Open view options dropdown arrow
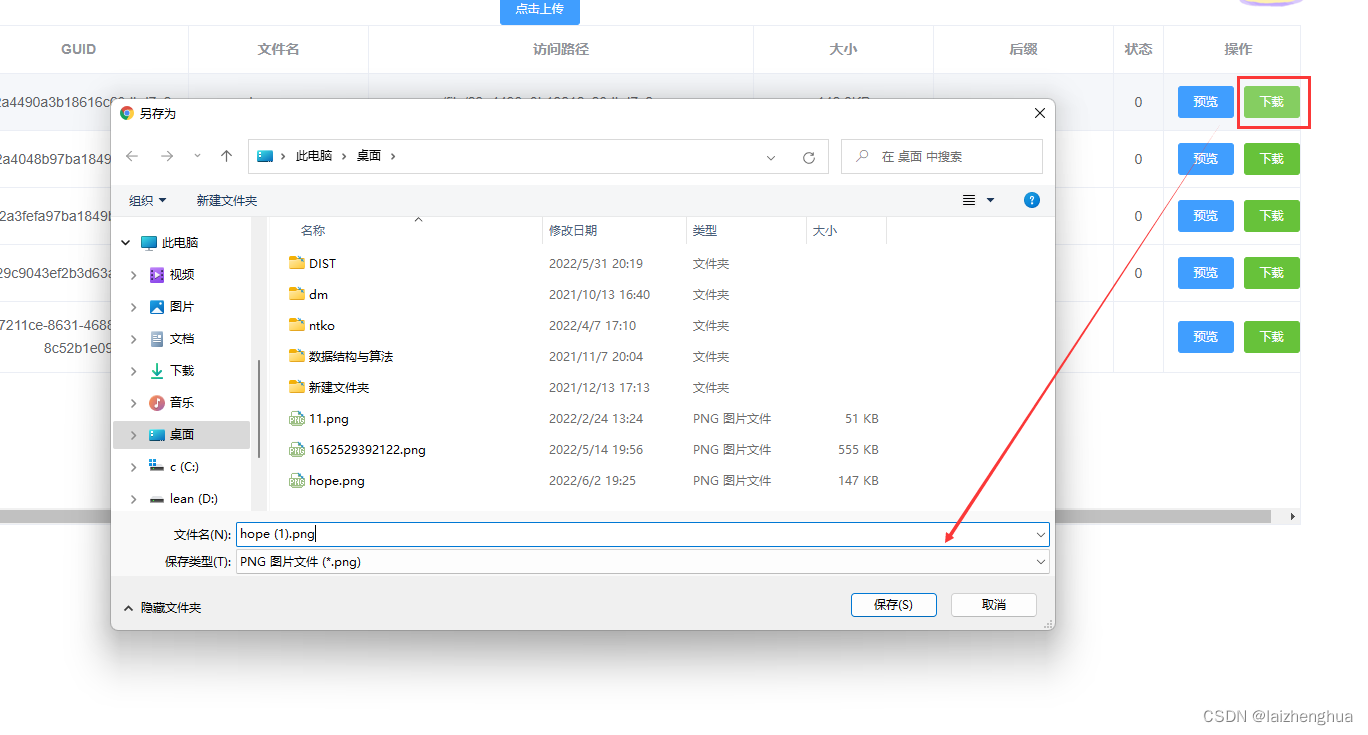 [x=991, y=201]
